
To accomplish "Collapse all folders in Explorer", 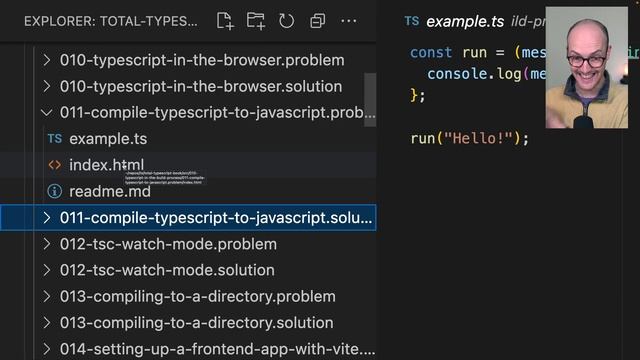I will point(318,21).
